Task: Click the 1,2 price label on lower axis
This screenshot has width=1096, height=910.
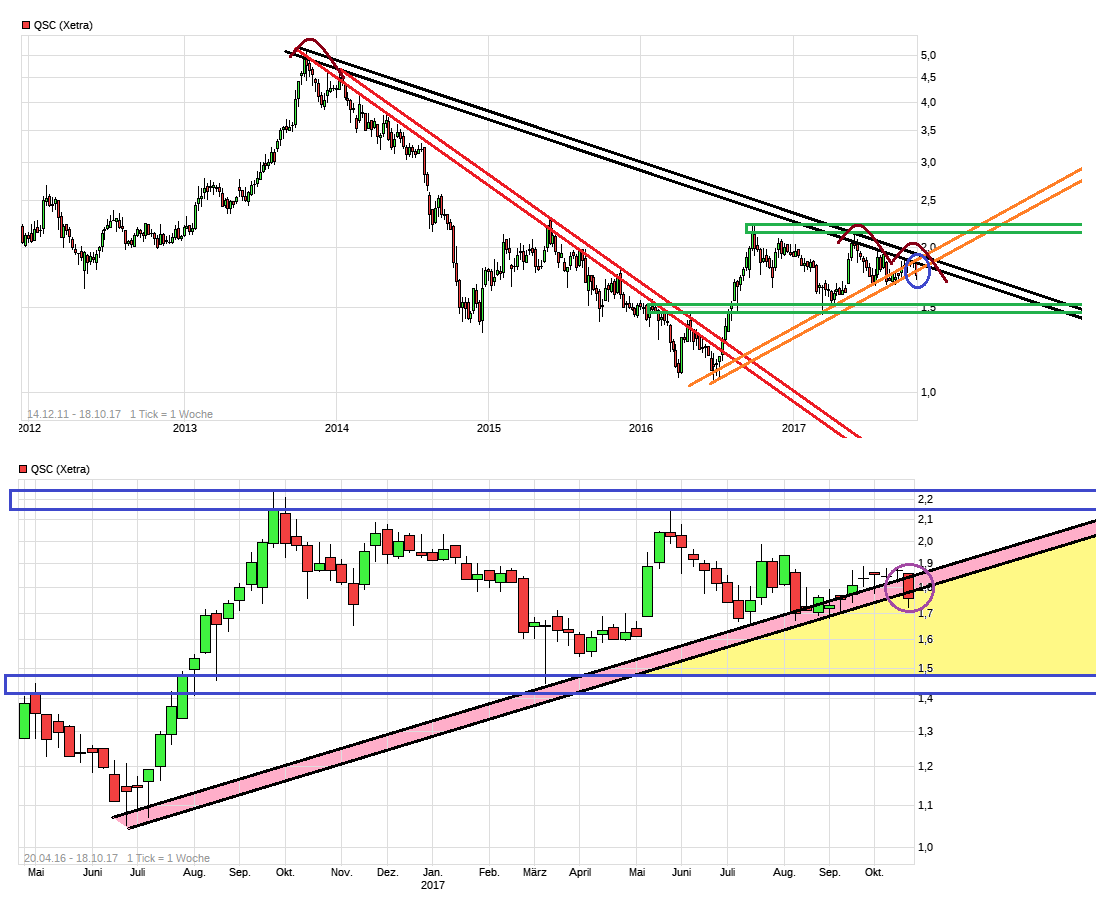Action: pyautogui.click(x=925, y=767)
